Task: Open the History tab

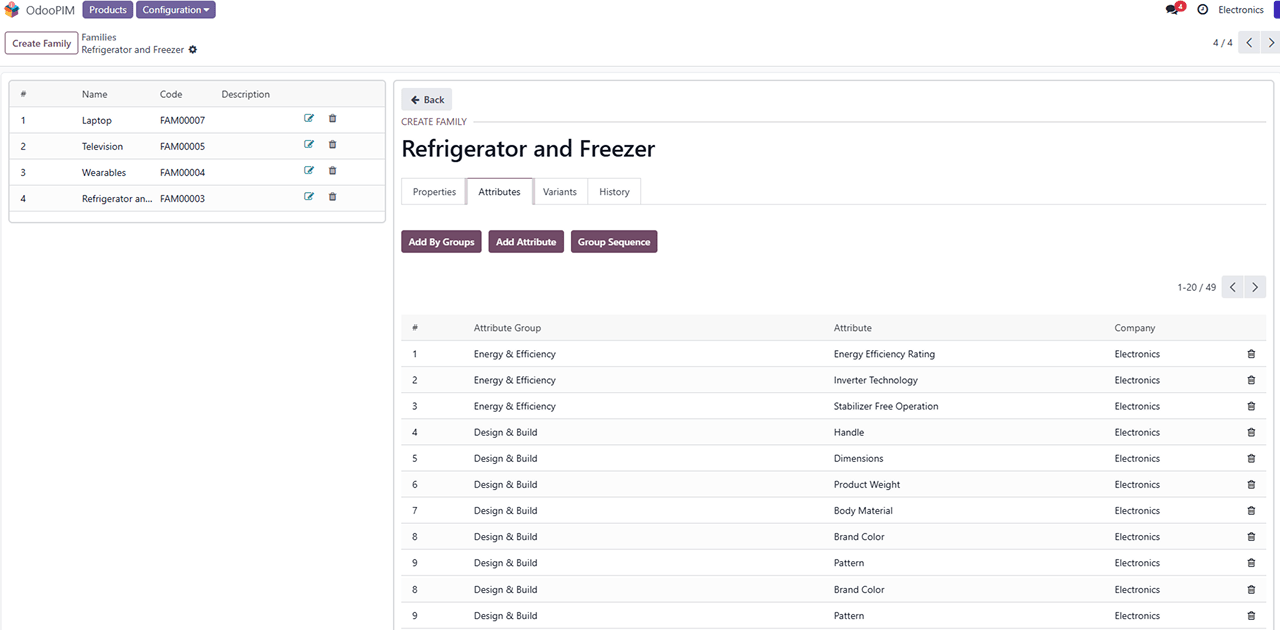Action: [614, 192]
